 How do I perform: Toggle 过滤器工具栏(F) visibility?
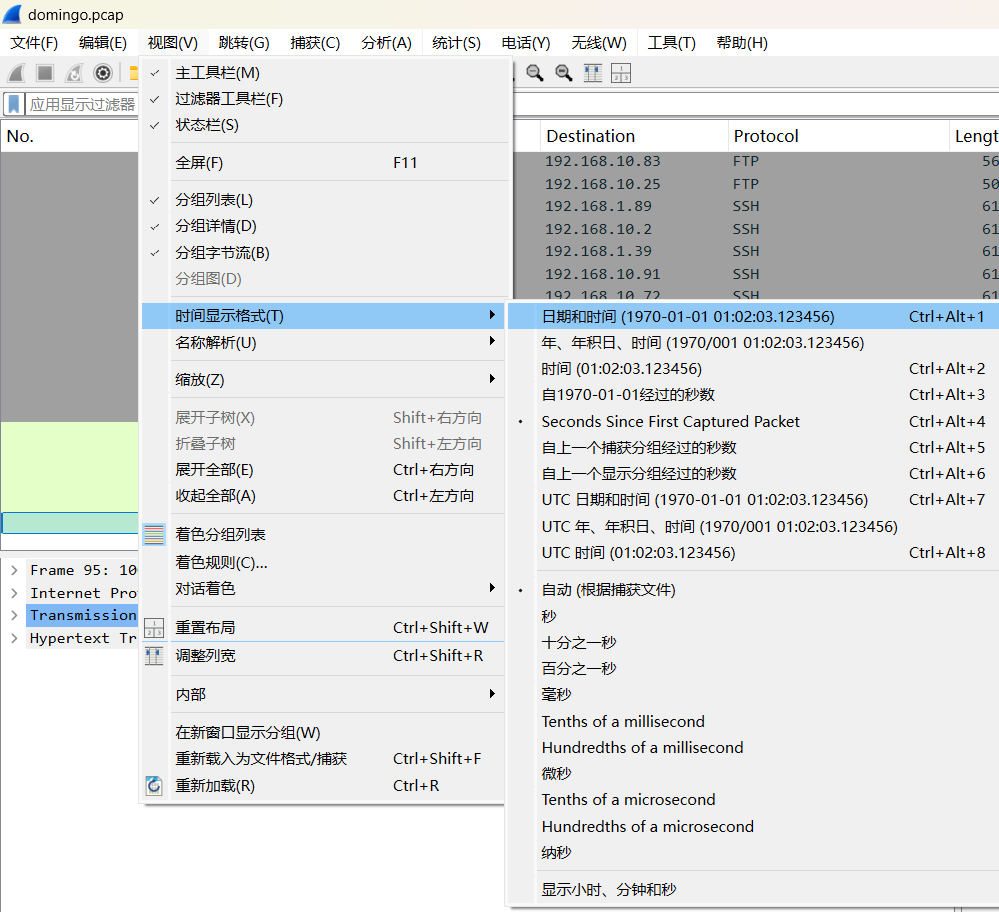pyautogui.click(x=326, y=99)
